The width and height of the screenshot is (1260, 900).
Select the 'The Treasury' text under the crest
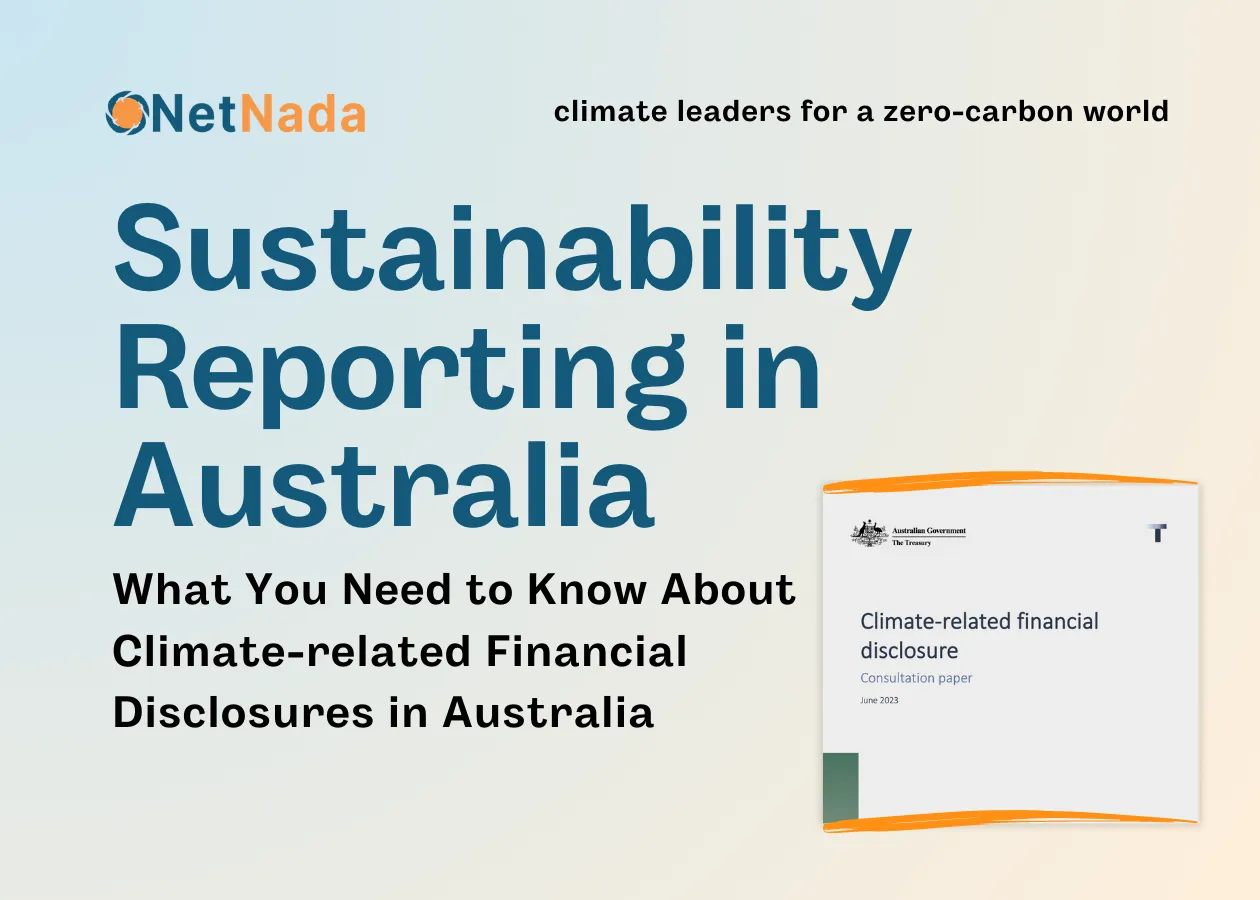coord(913,541)
